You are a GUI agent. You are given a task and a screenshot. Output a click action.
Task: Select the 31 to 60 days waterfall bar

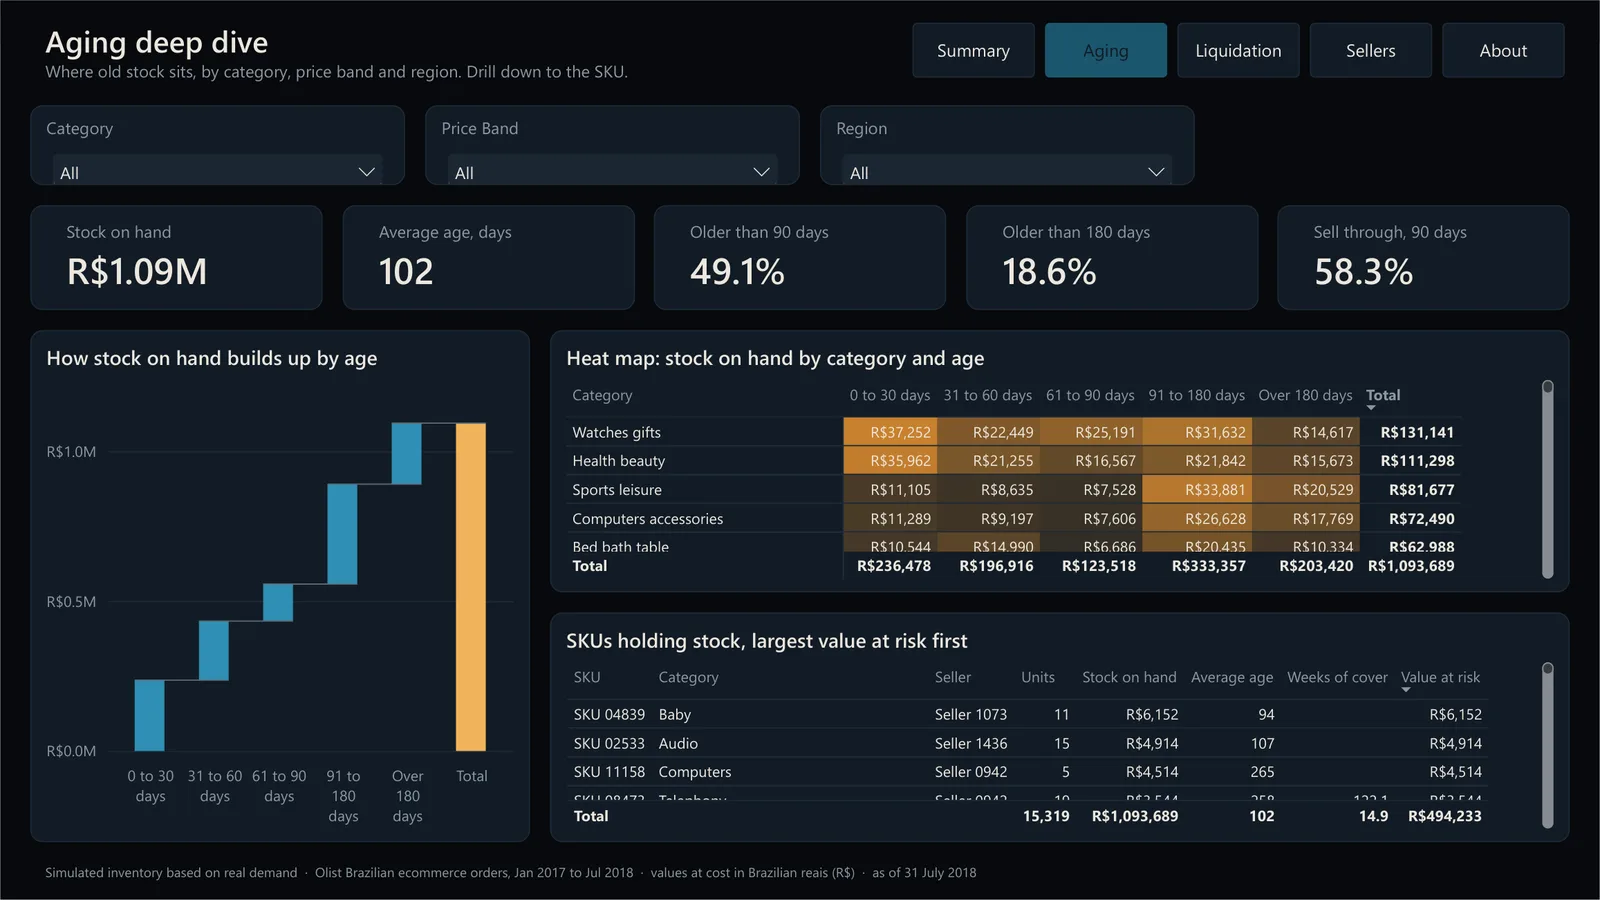click(x=214, y=650)
